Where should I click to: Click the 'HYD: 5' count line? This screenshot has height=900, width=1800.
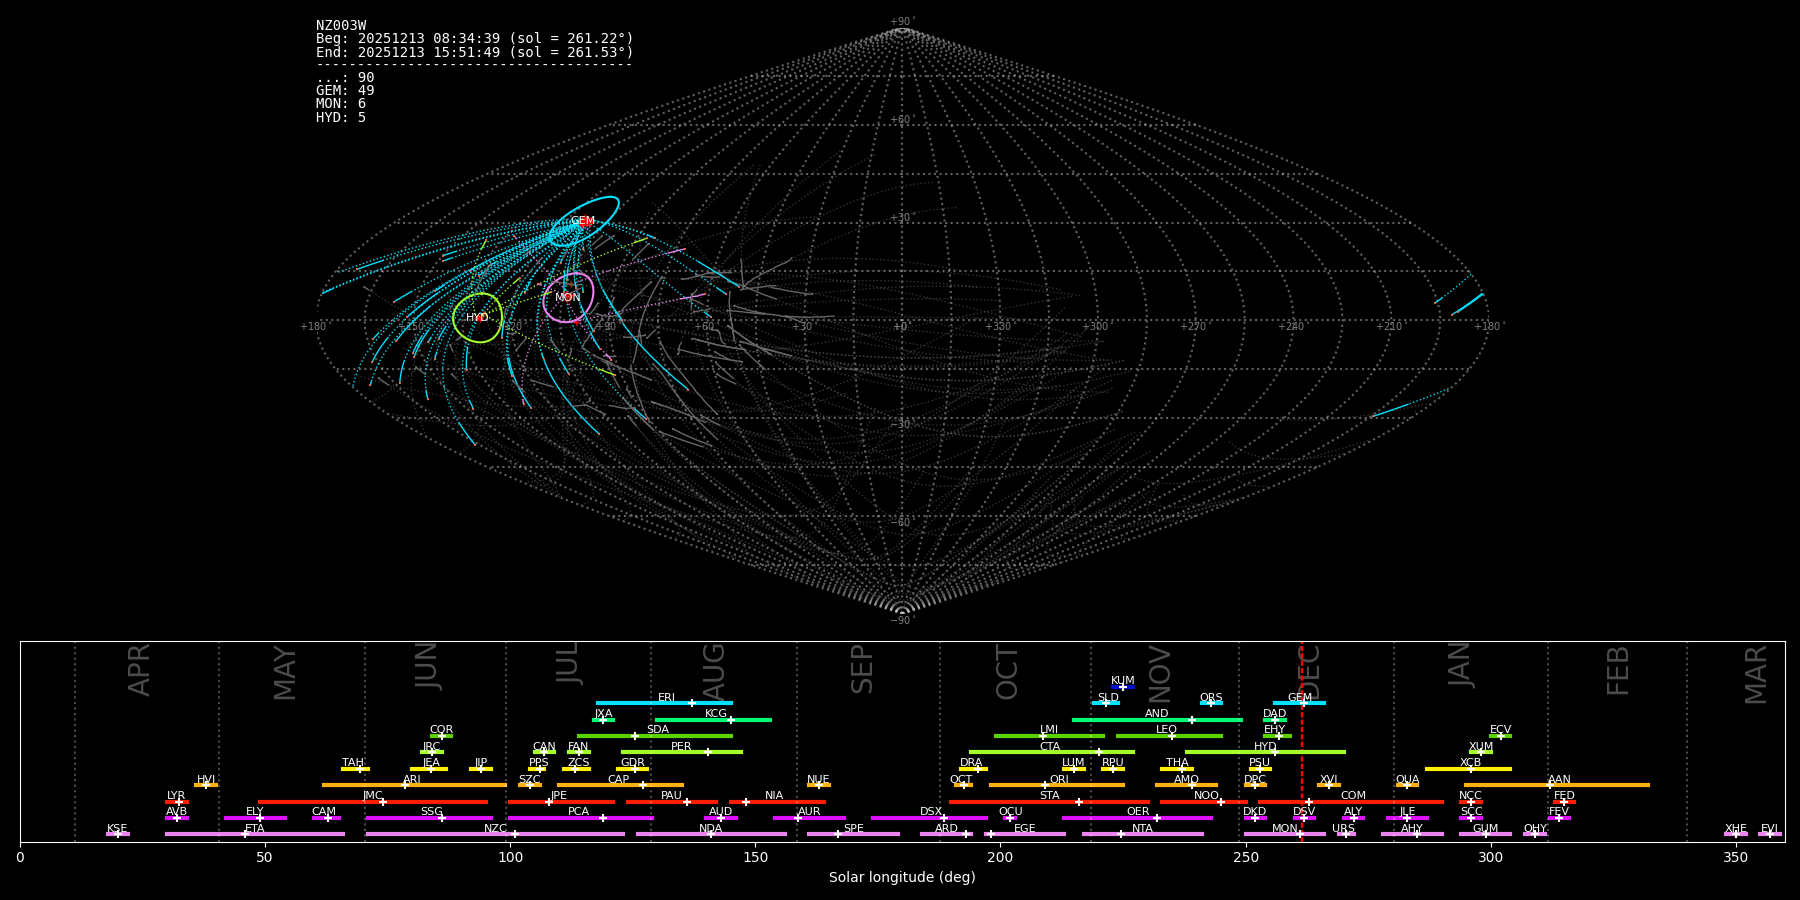pos(341,117)
